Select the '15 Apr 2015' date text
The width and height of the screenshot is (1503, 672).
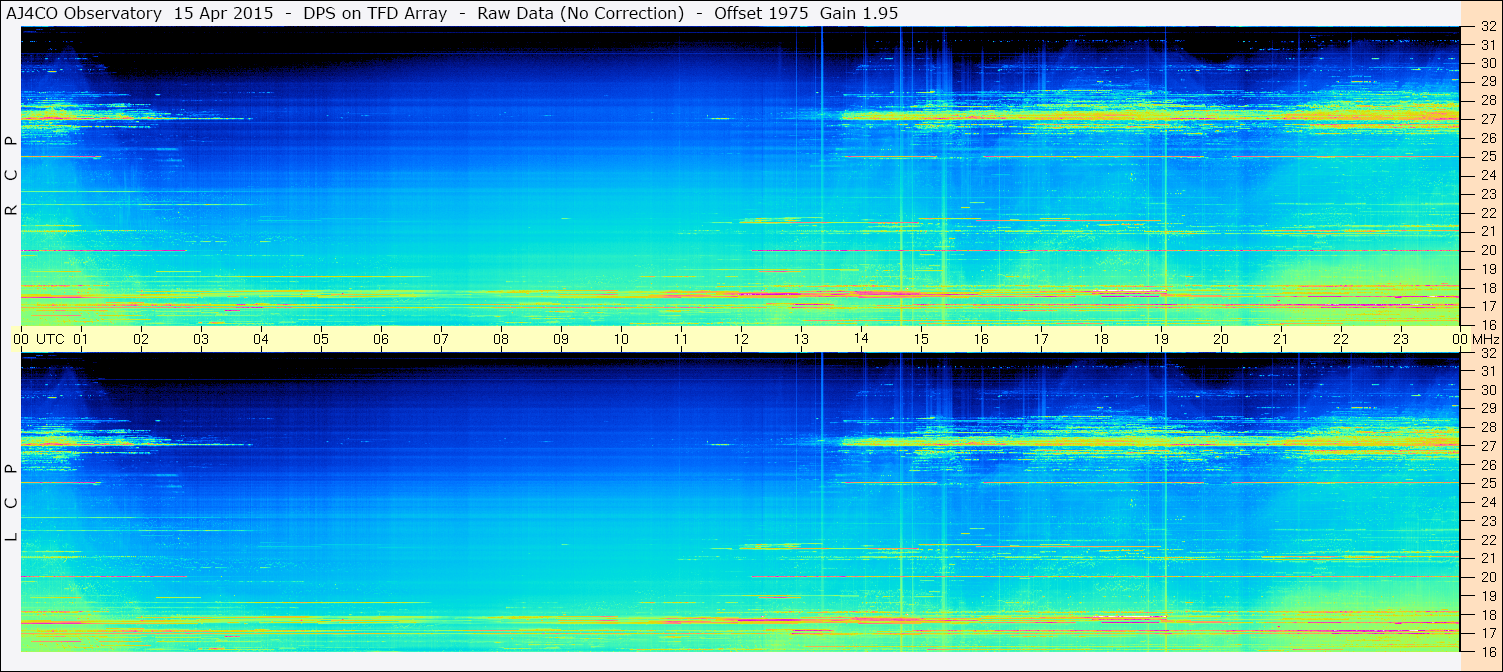coord(225,13)
